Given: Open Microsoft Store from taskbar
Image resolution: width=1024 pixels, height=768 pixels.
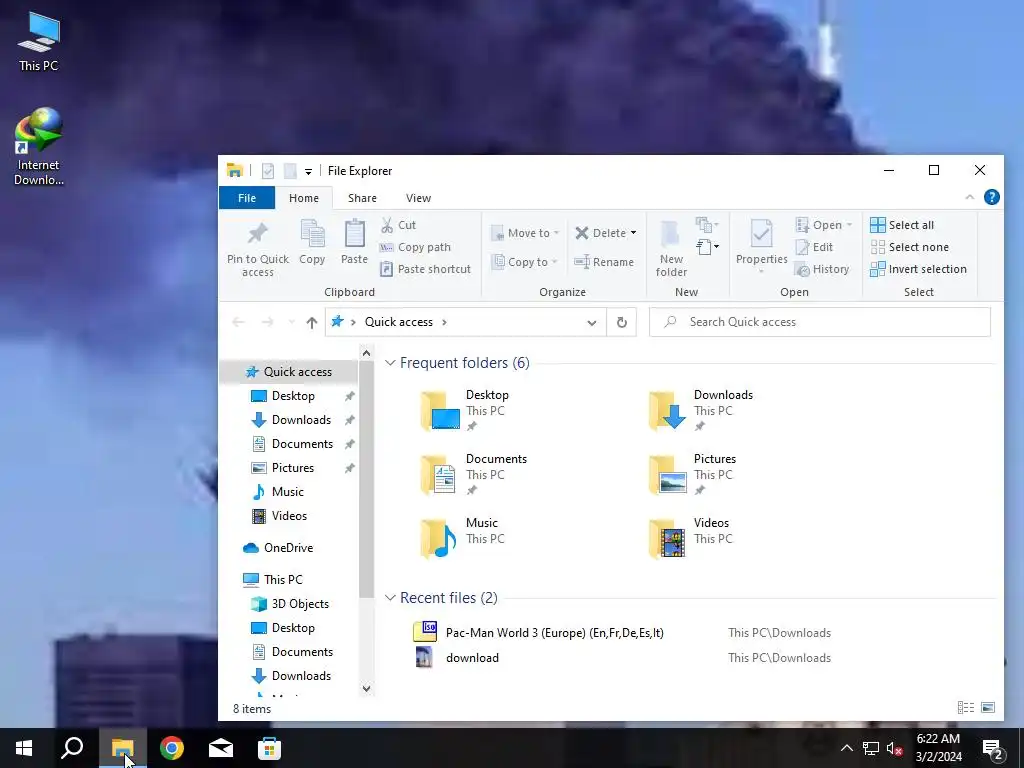Looking at the screenshot, I should coord(269,748).
